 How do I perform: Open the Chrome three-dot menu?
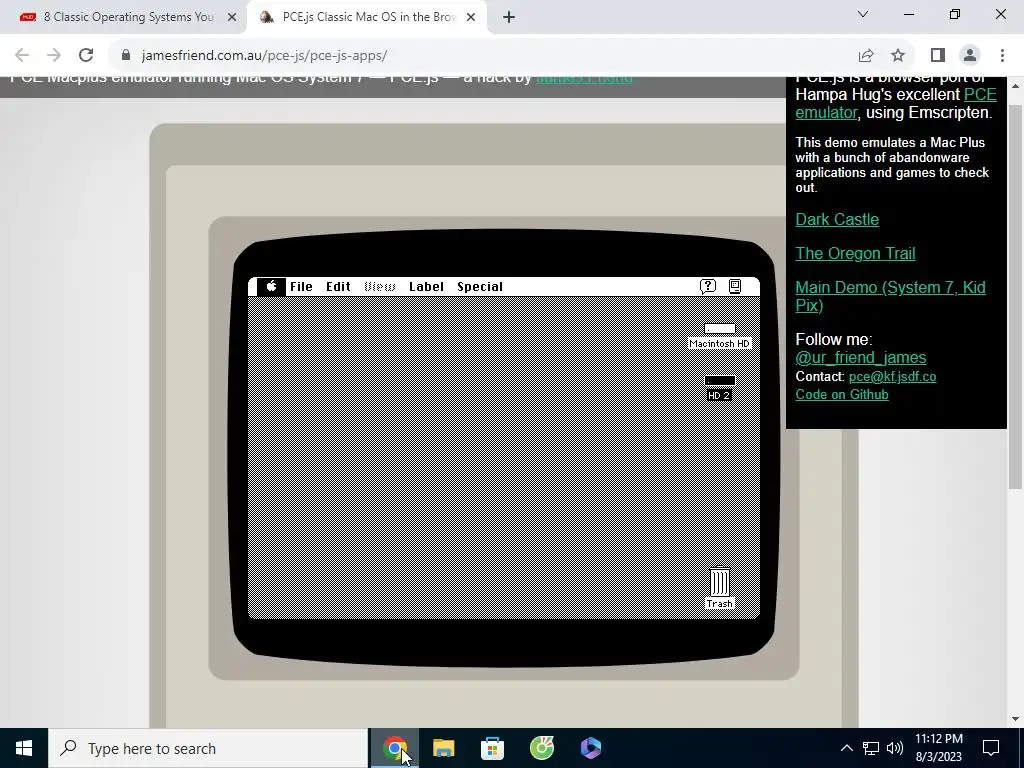coord(1002,56)
